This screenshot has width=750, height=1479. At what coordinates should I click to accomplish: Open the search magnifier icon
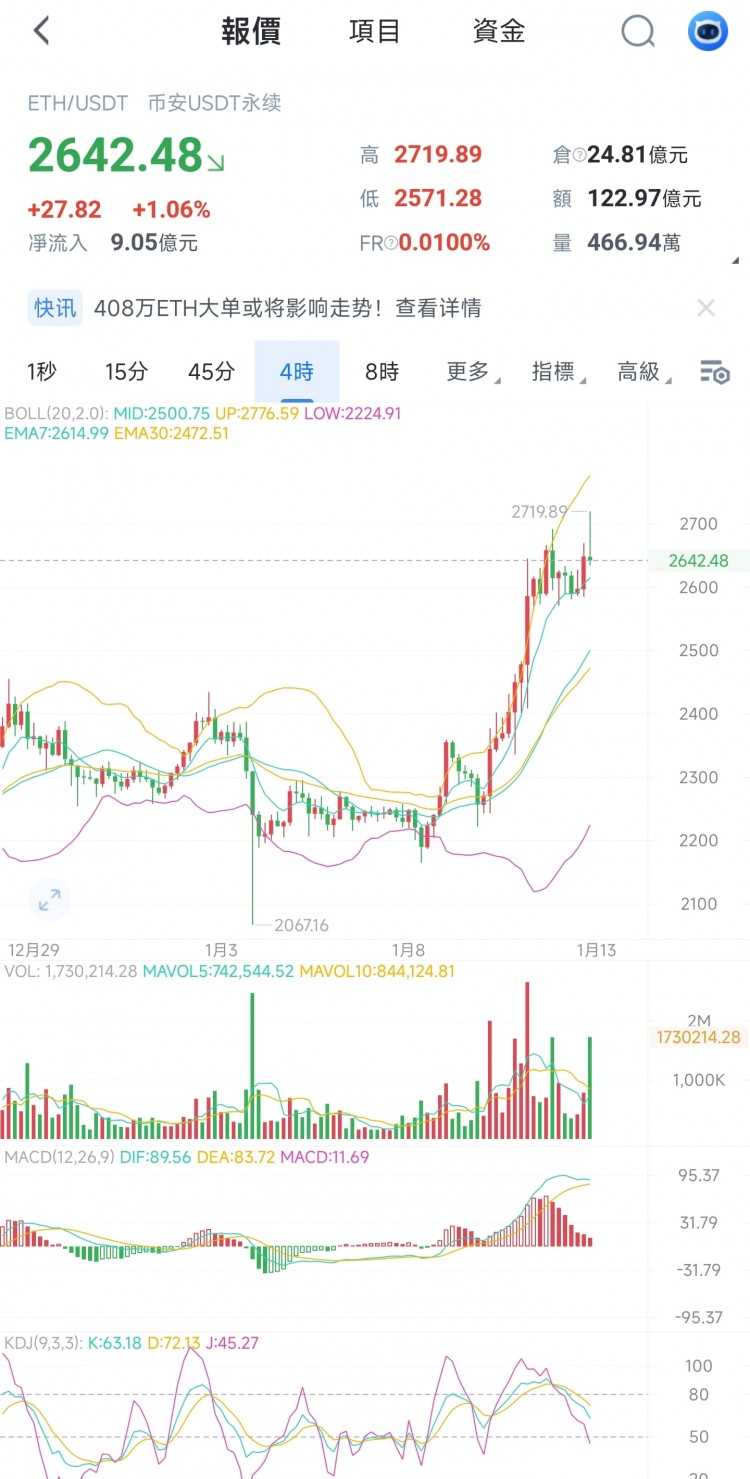coord(637,32)
